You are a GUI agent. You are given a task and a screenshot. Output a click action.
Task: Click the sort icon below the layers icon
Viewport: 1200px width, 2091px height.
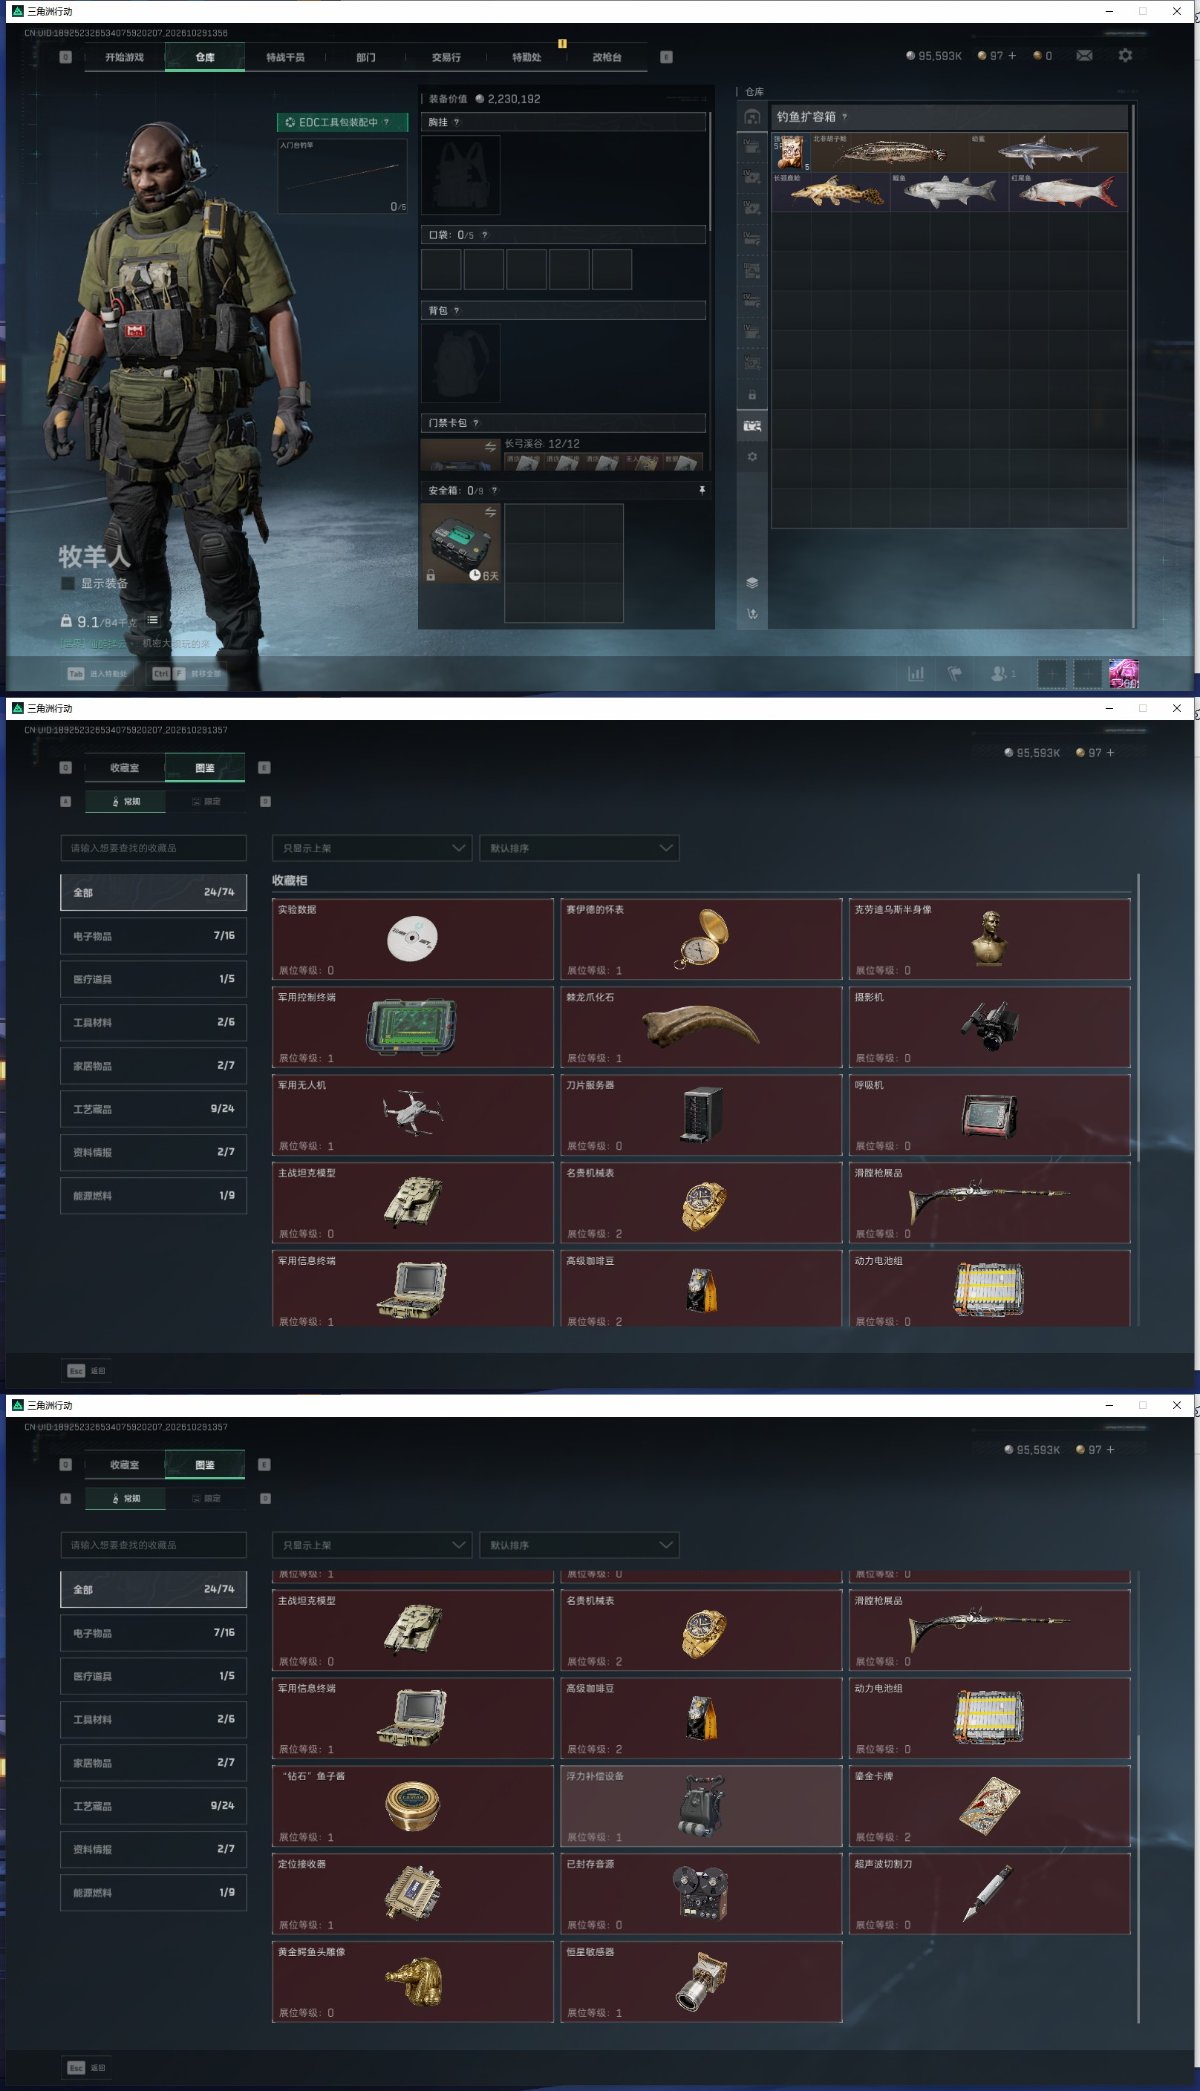[x=752, y=614]
